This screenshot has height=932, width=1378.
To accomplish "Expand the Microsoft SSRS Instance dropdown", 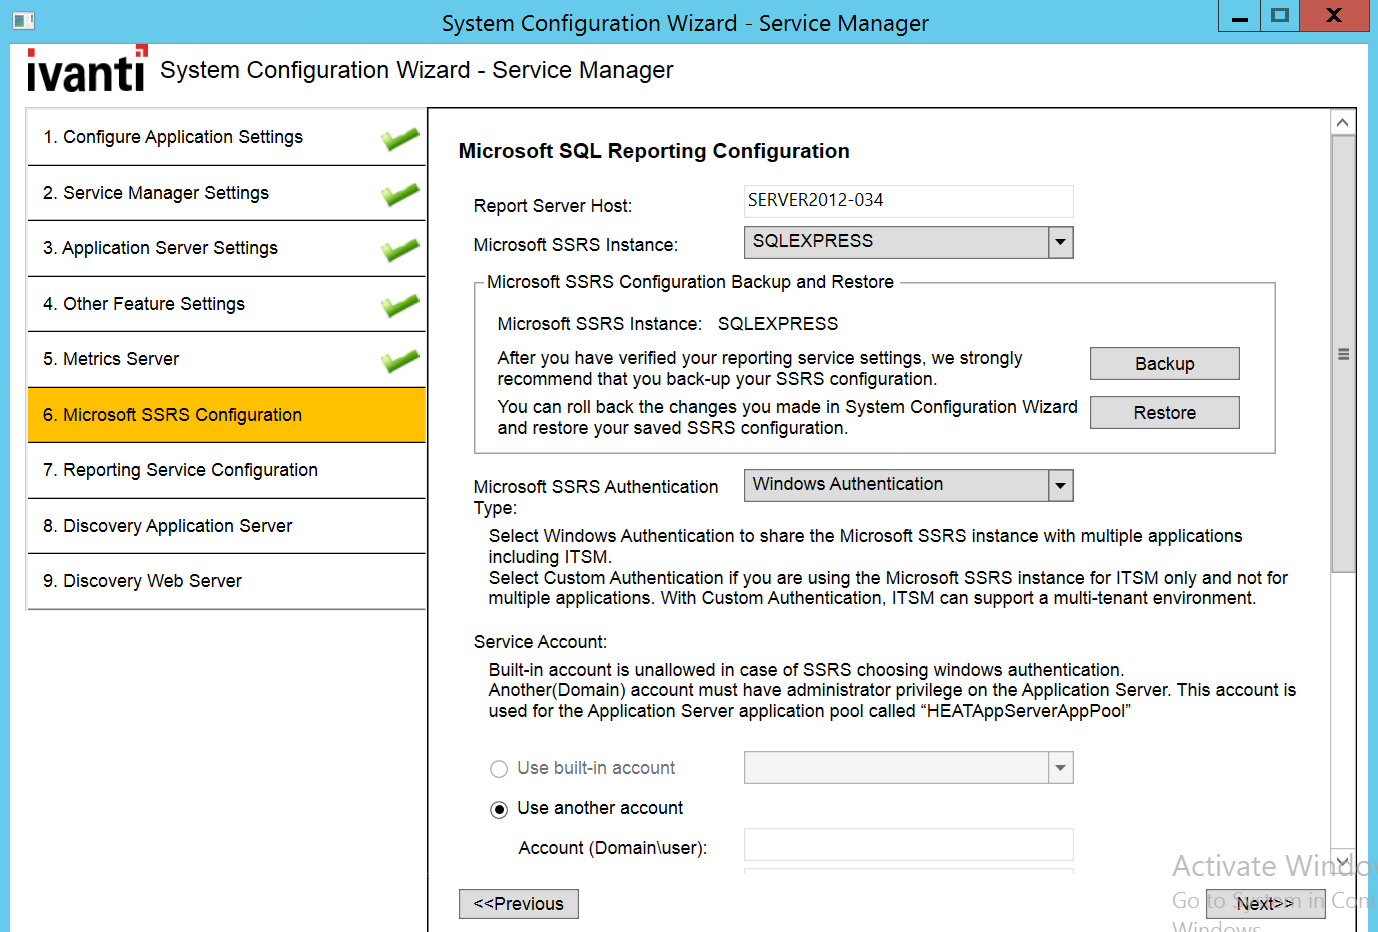I will click(1060, 242).
